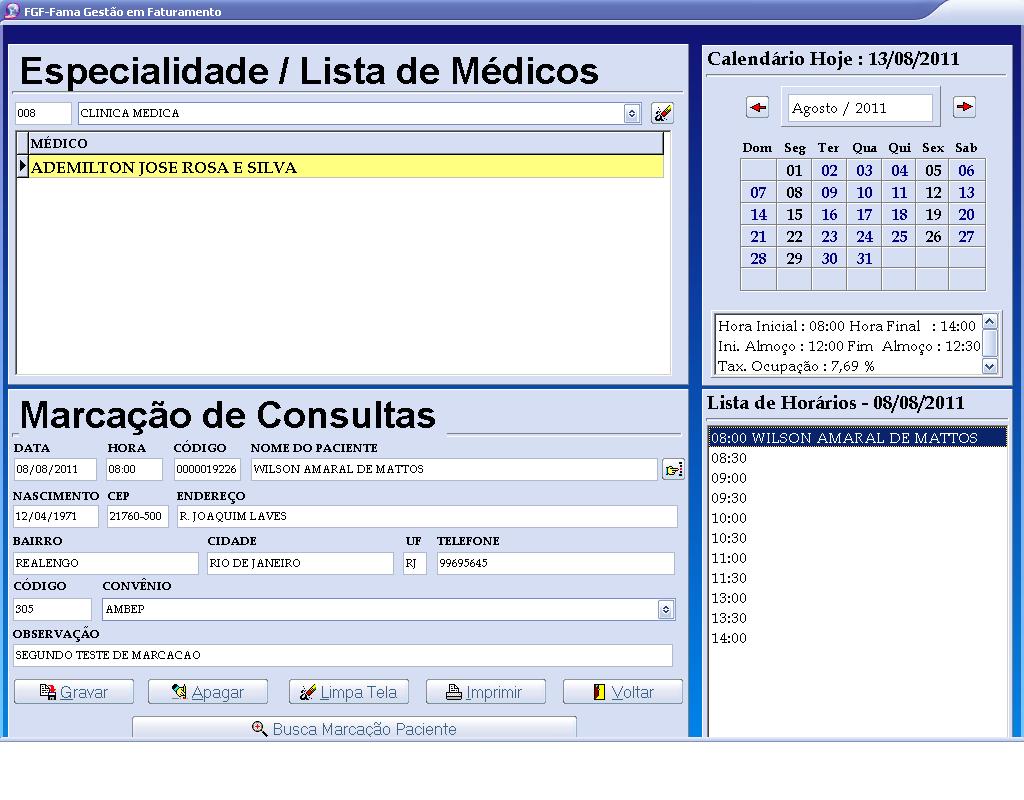Go to next month with red right arrow

tap(964, 107)
